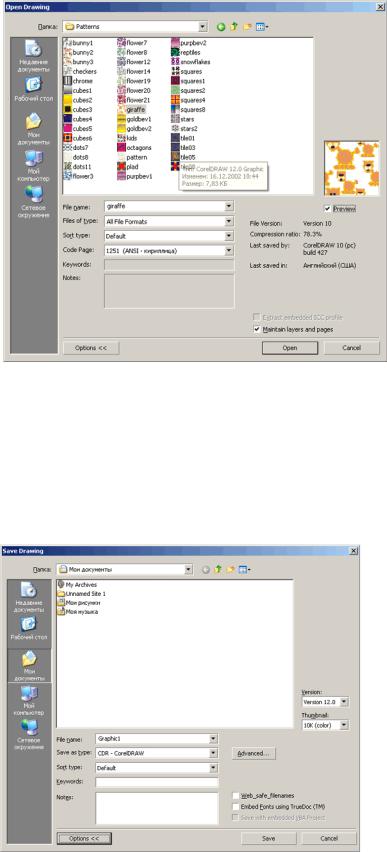Viewport: 387px width, 852px height.
Task: Open Network Places in Open Drawing sidebar
Action: click(34, 202)
